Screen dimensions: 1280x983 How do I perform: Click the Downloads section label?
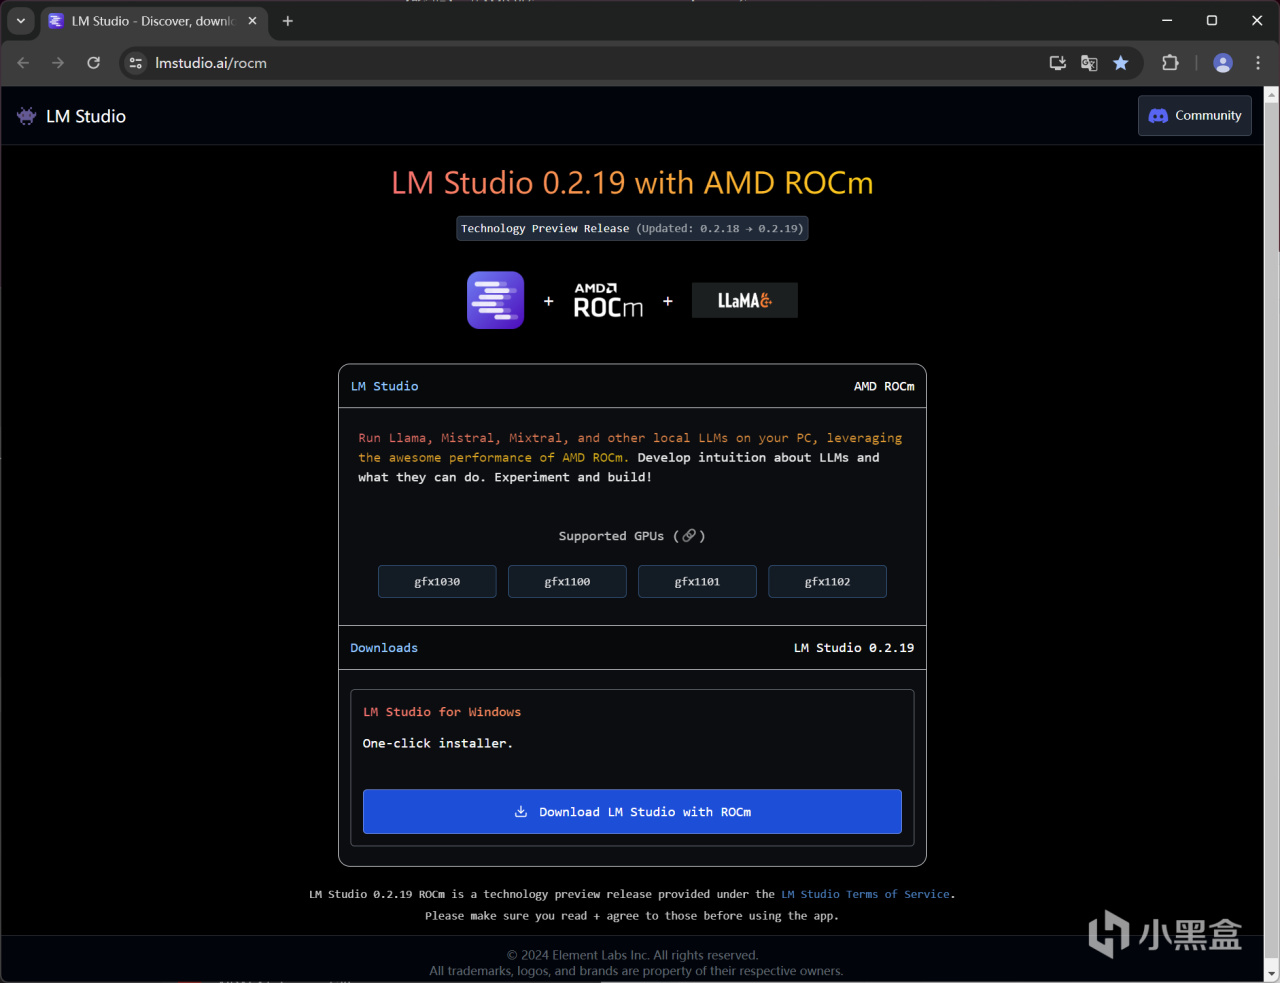[x=384, y=648]
